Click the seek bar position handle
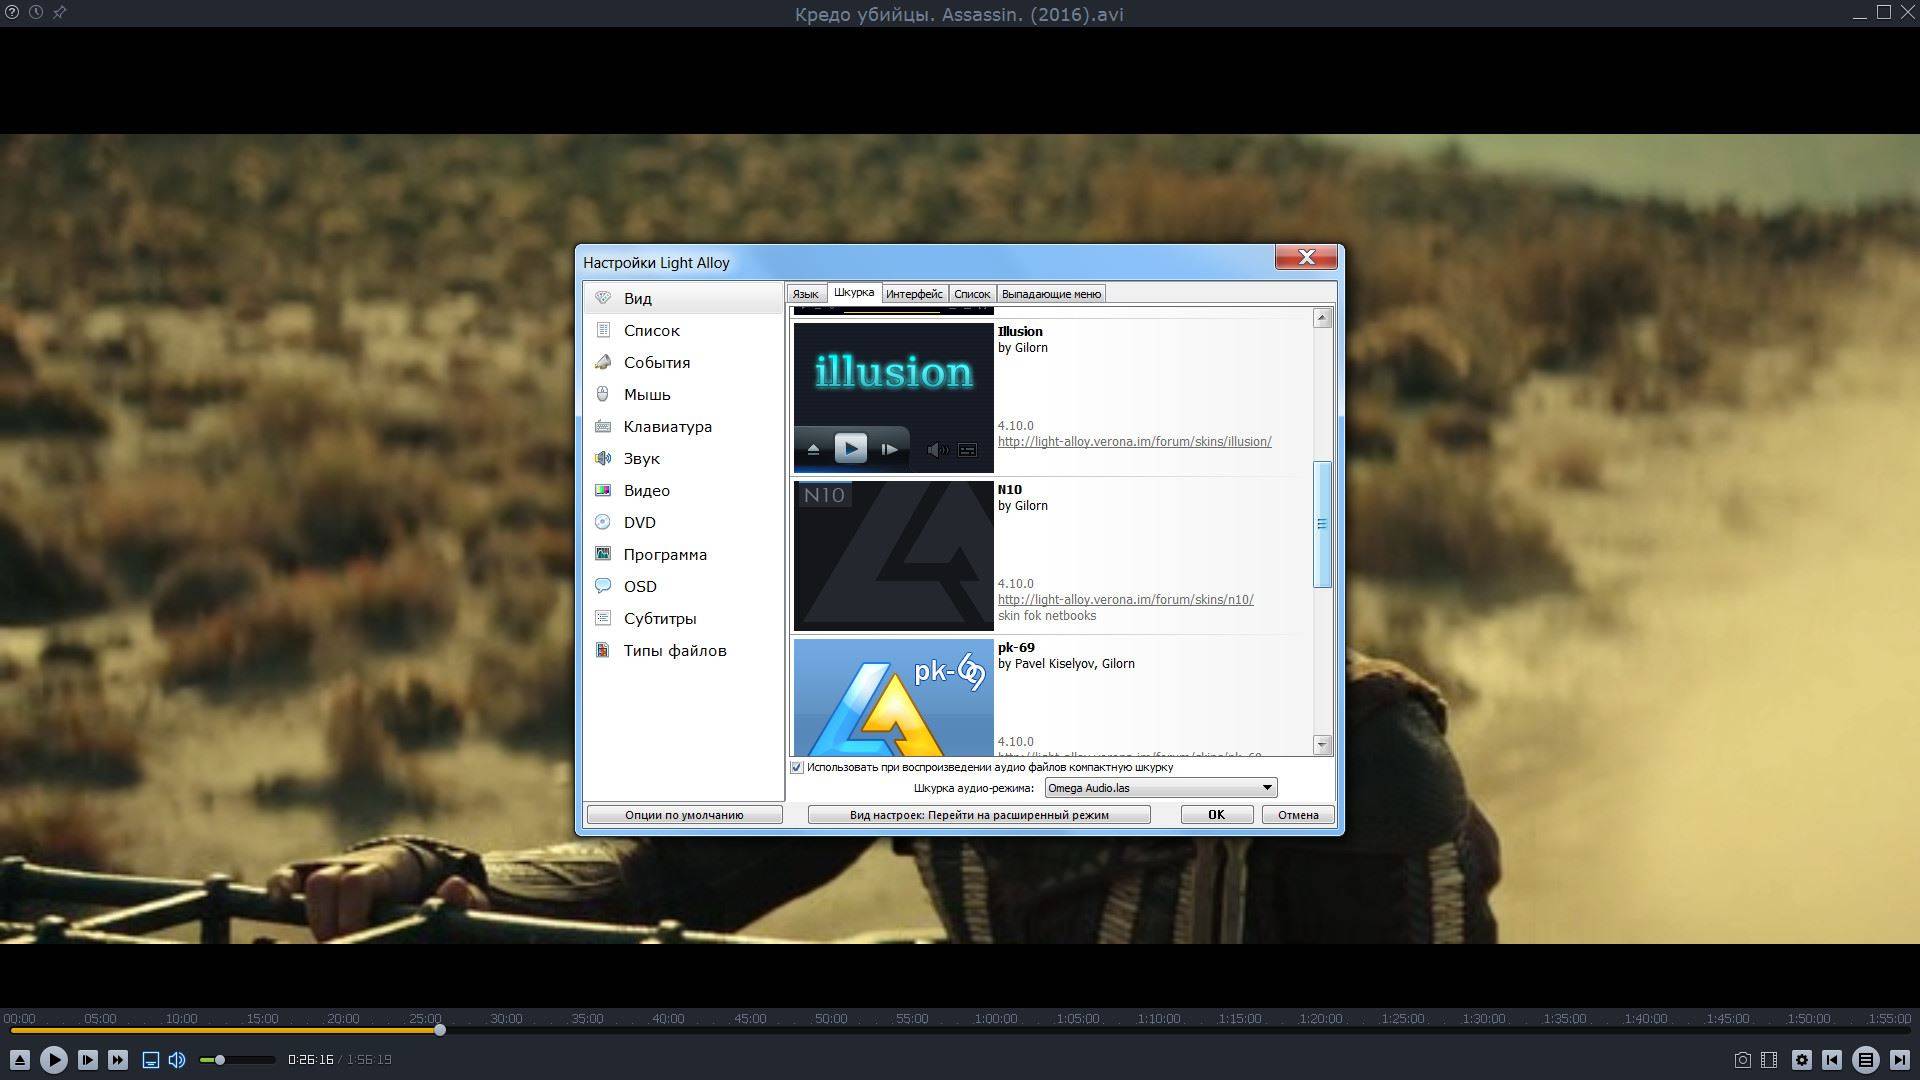This screenshot has width=1920, height=1080. click(x=440, y=1030)
